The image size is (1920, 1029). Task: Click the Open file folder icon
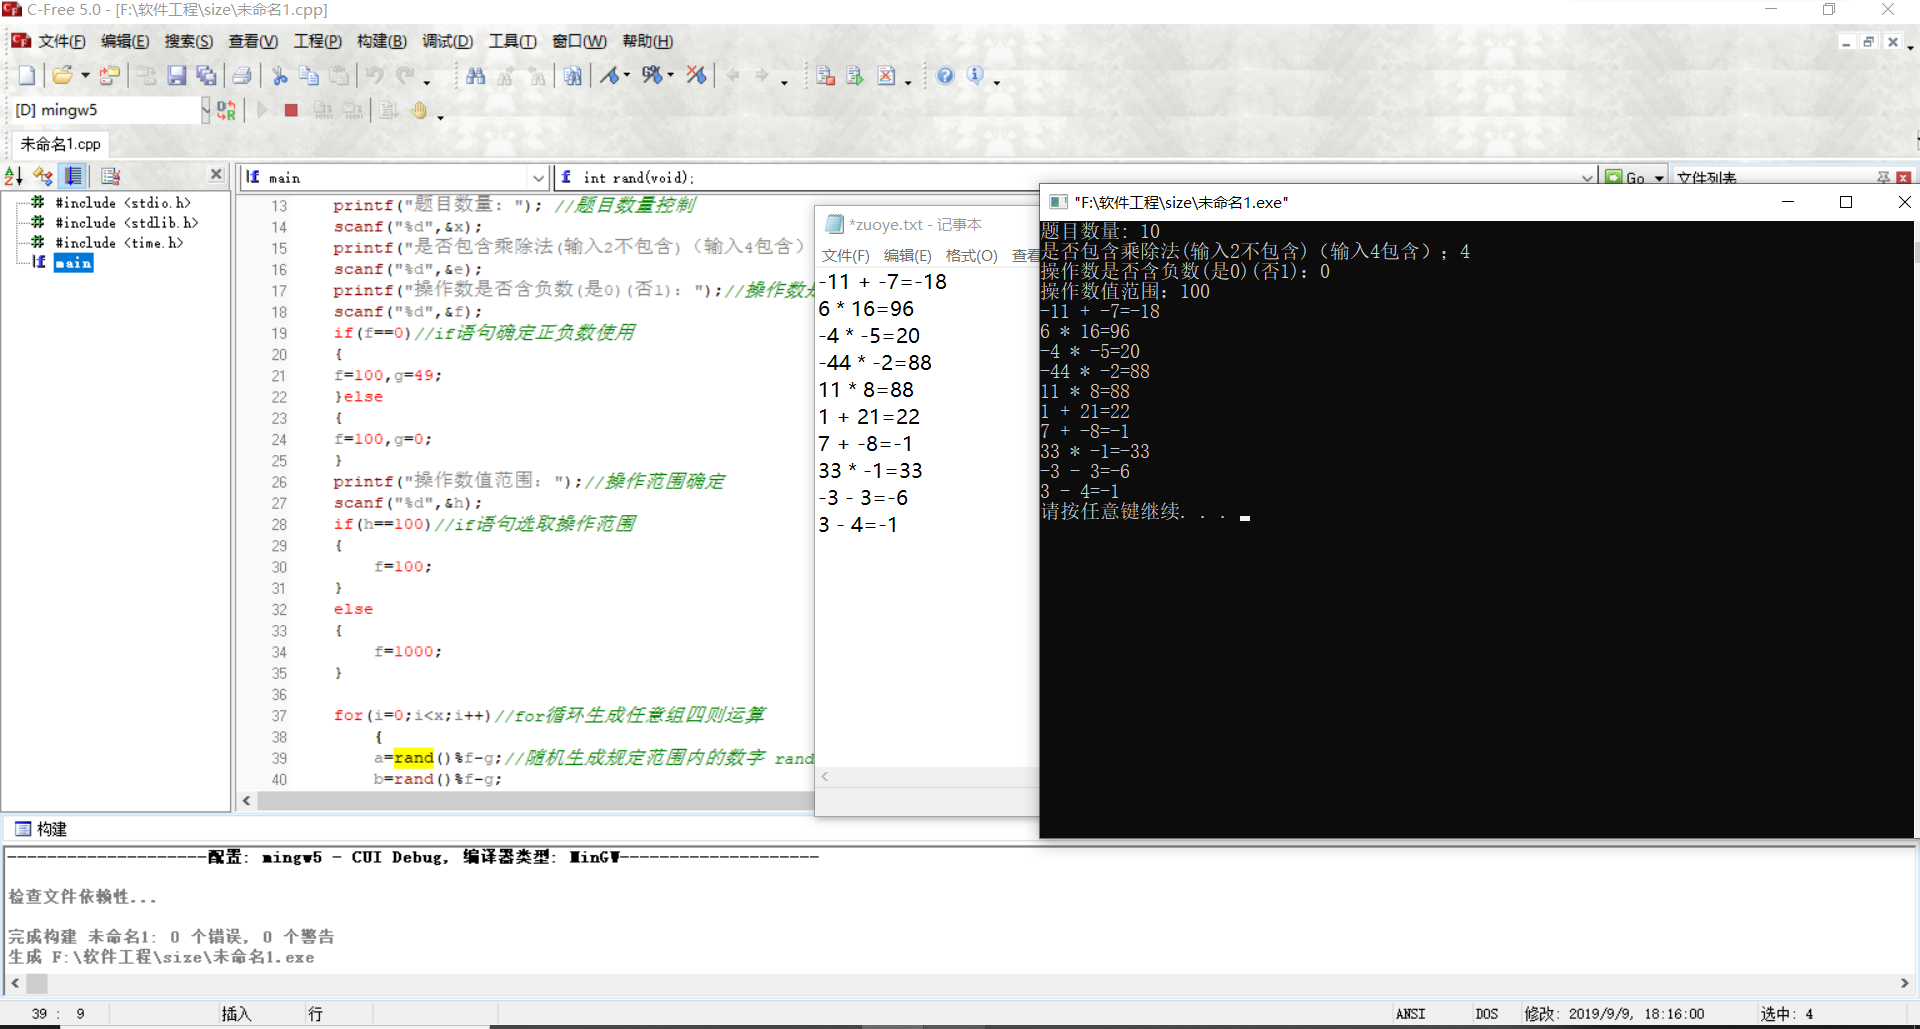(x=62, y=75)
